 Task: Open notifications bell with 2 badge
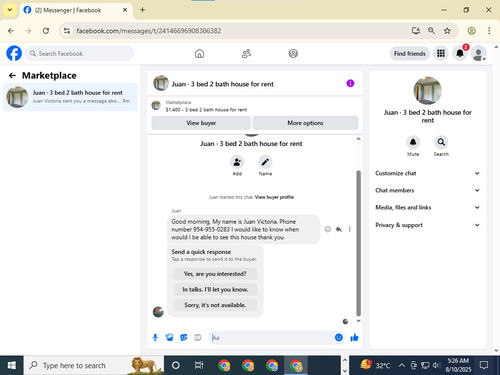click(460, 53)
